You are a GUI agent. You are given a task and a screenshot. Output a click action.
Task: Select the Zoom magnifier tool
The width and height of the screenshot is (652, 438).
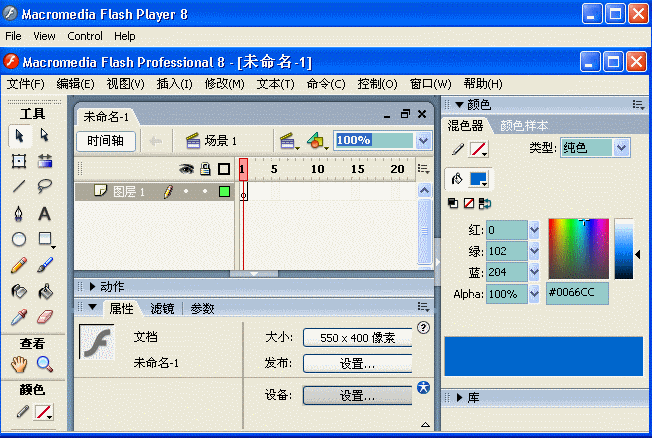pyautogui.click(x=44, y=364)
